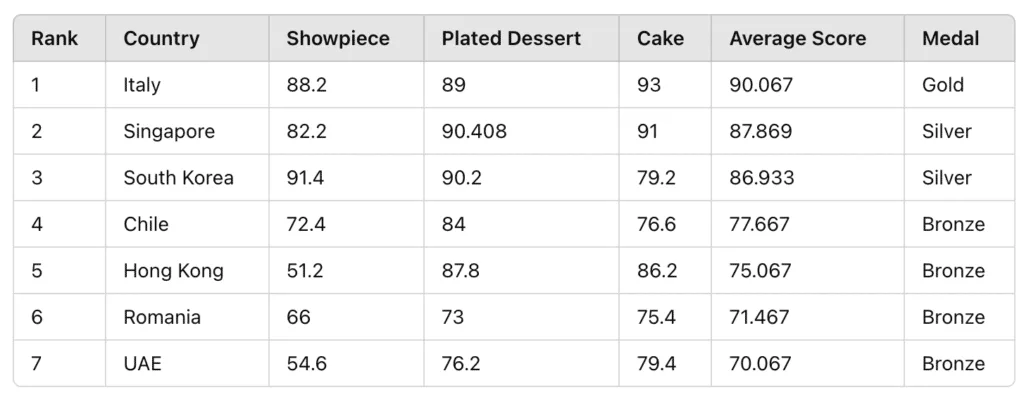Select Hong Kong's showpiece score 51.2
Screen dimensions: 1024x397
click(x=305, y=270)
